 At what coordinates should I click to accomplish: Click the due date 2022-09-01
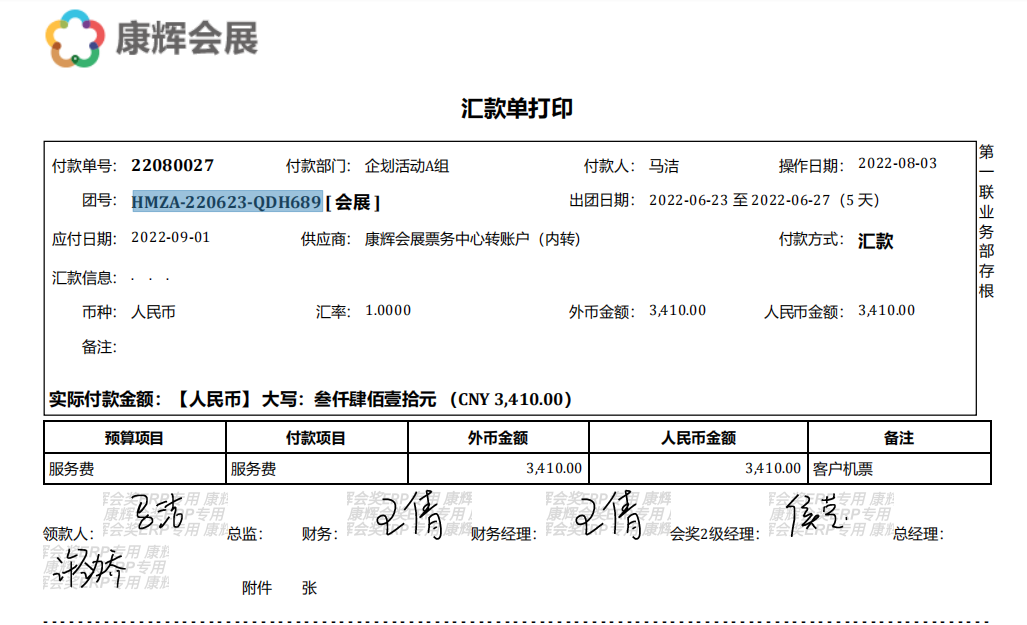[x=171, y=238]
